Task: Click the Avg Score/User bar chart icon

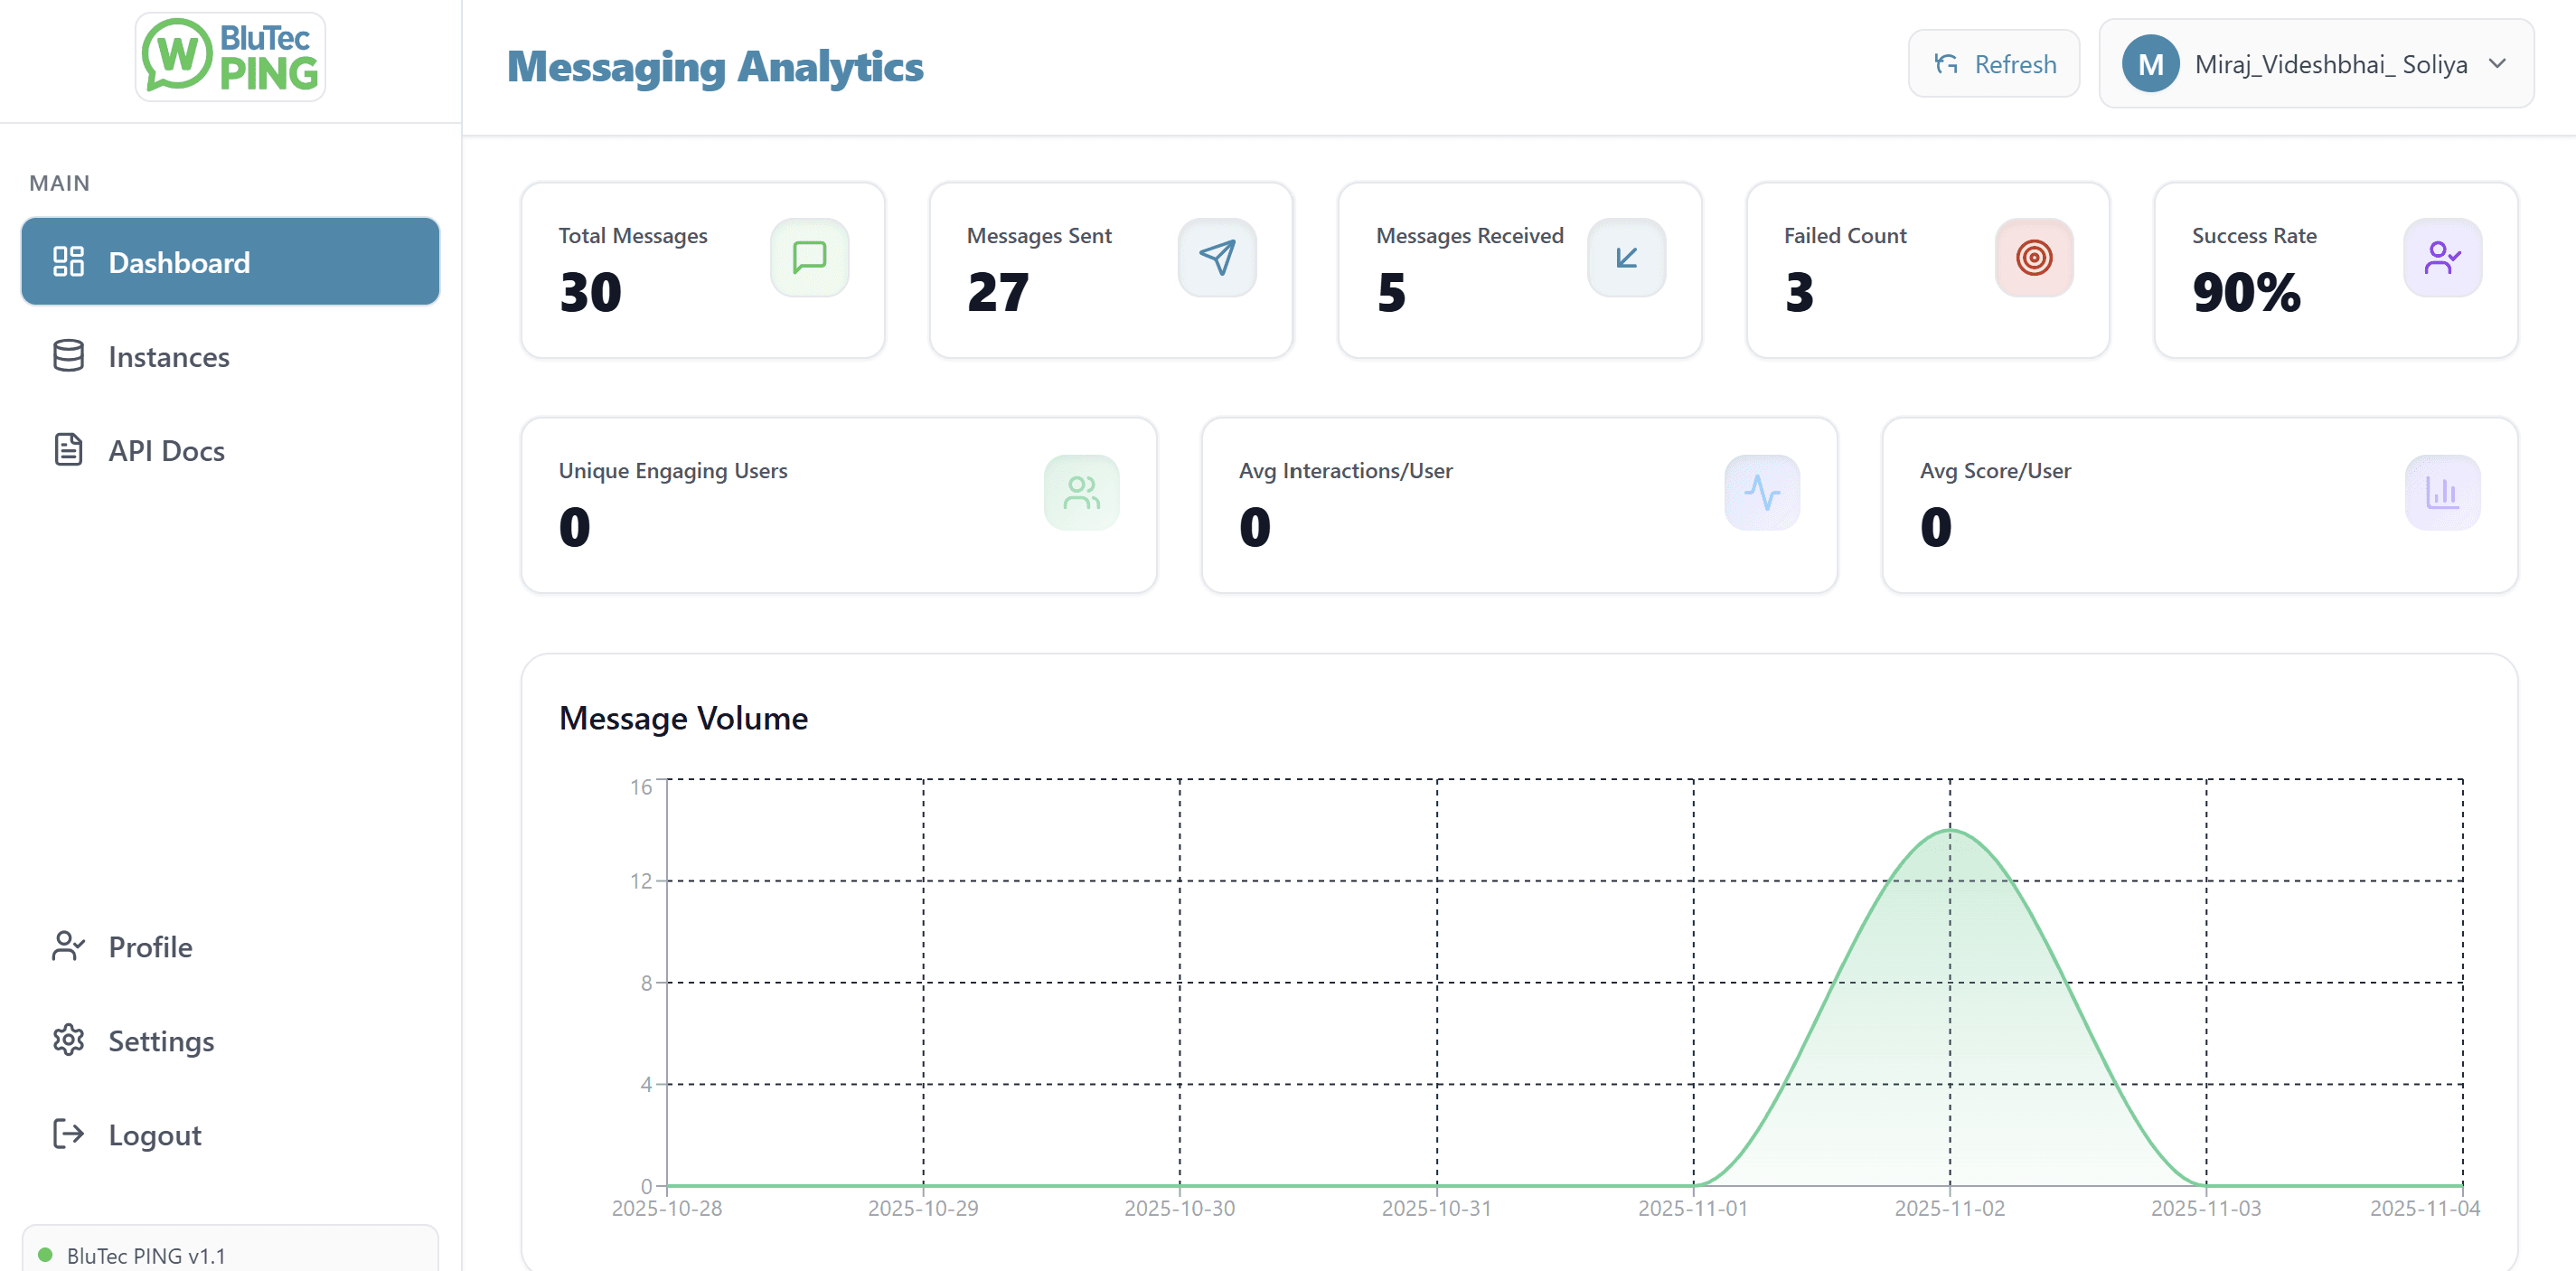Action: (x=2442, y=492)
